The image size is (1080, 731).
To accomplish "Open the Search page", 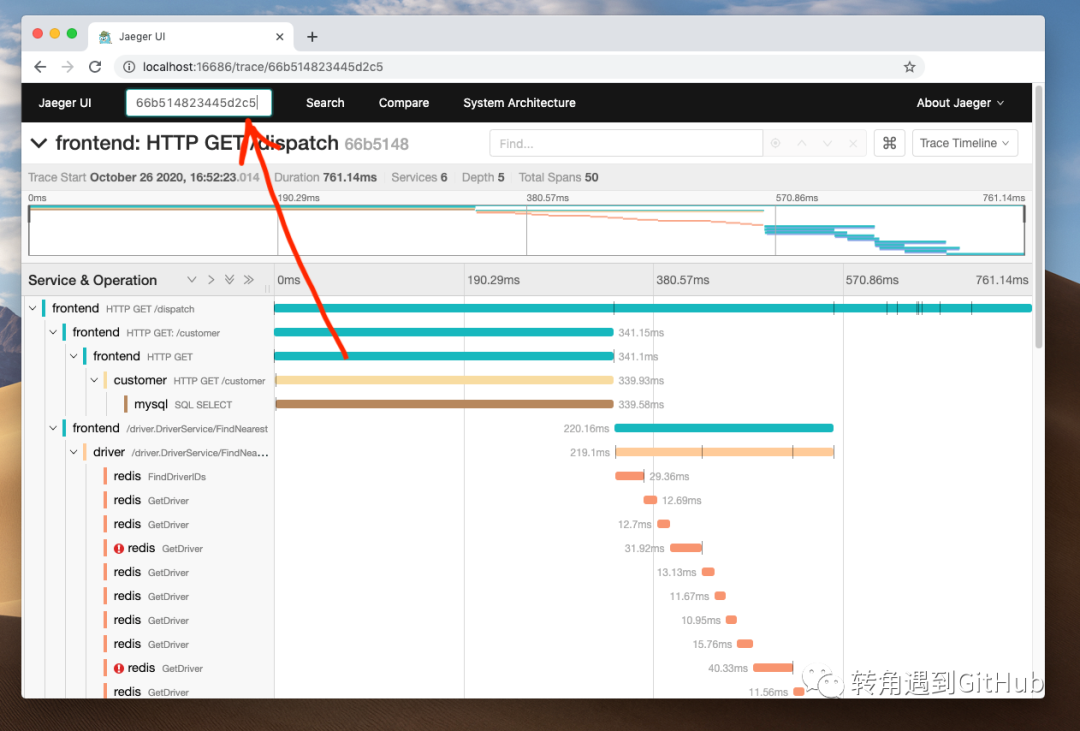I will pyautogui.click(x=325, y=103).
